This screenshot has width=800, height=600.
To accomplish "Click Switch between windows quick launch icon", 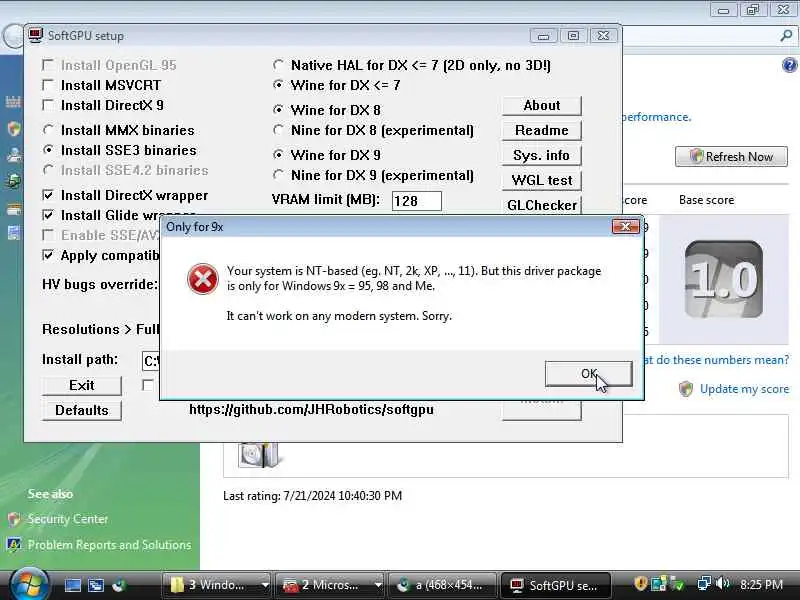I will click(x=95, y=585).
